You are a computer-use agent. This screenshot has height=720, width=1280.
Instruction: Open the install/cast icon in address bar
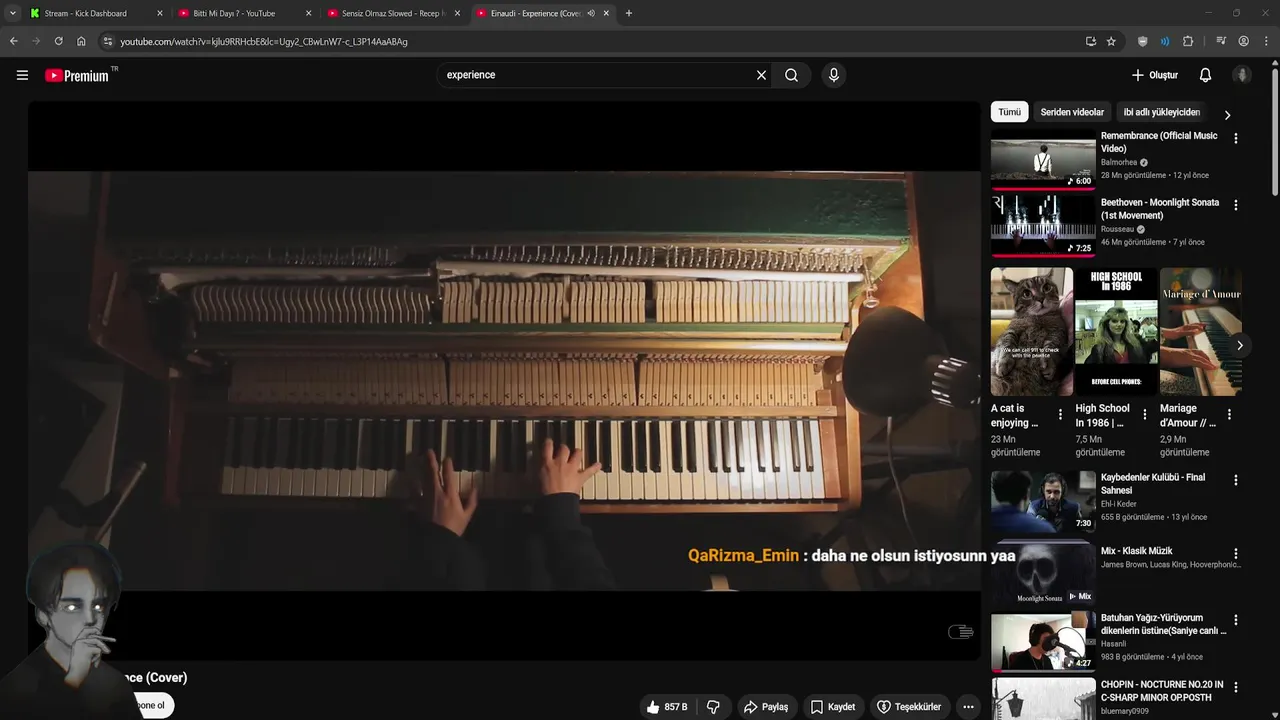pyautogui.click(x=1090, y=41)
